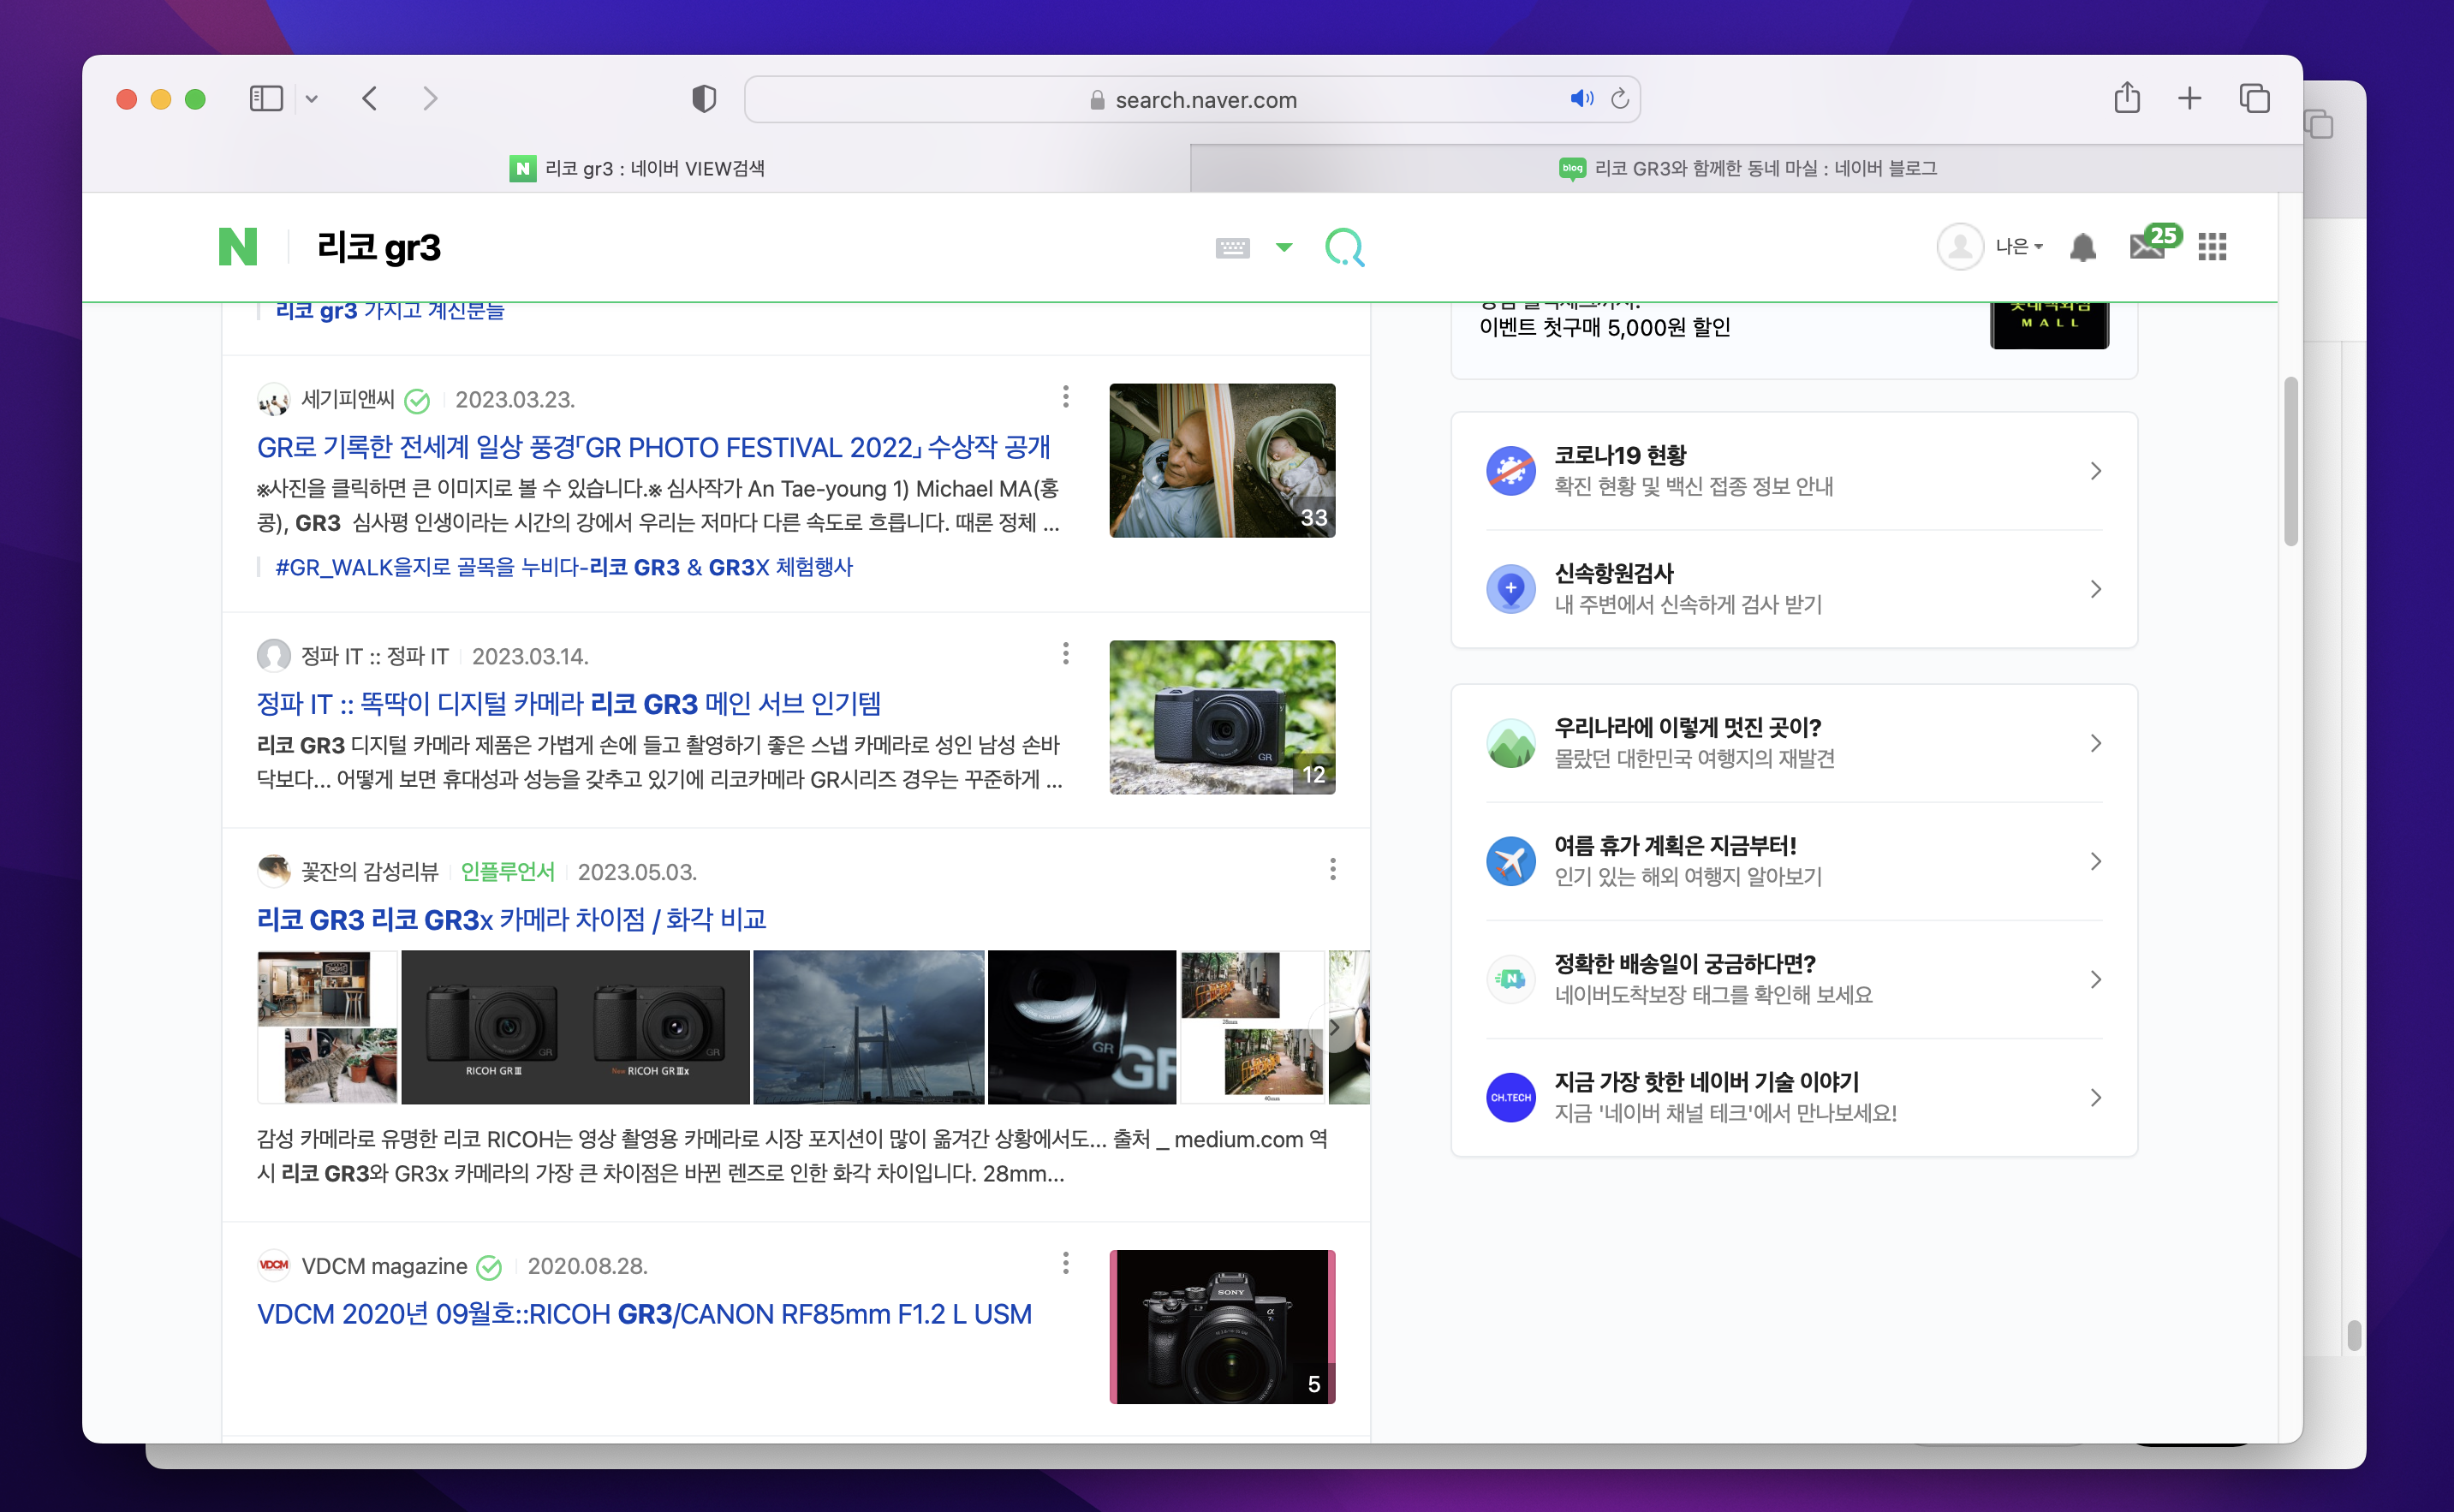The height and width of the screenshot is (1512, 2454).
Task: Click the CH.TECH channel icon
Action: [x=1511, y=1097]
